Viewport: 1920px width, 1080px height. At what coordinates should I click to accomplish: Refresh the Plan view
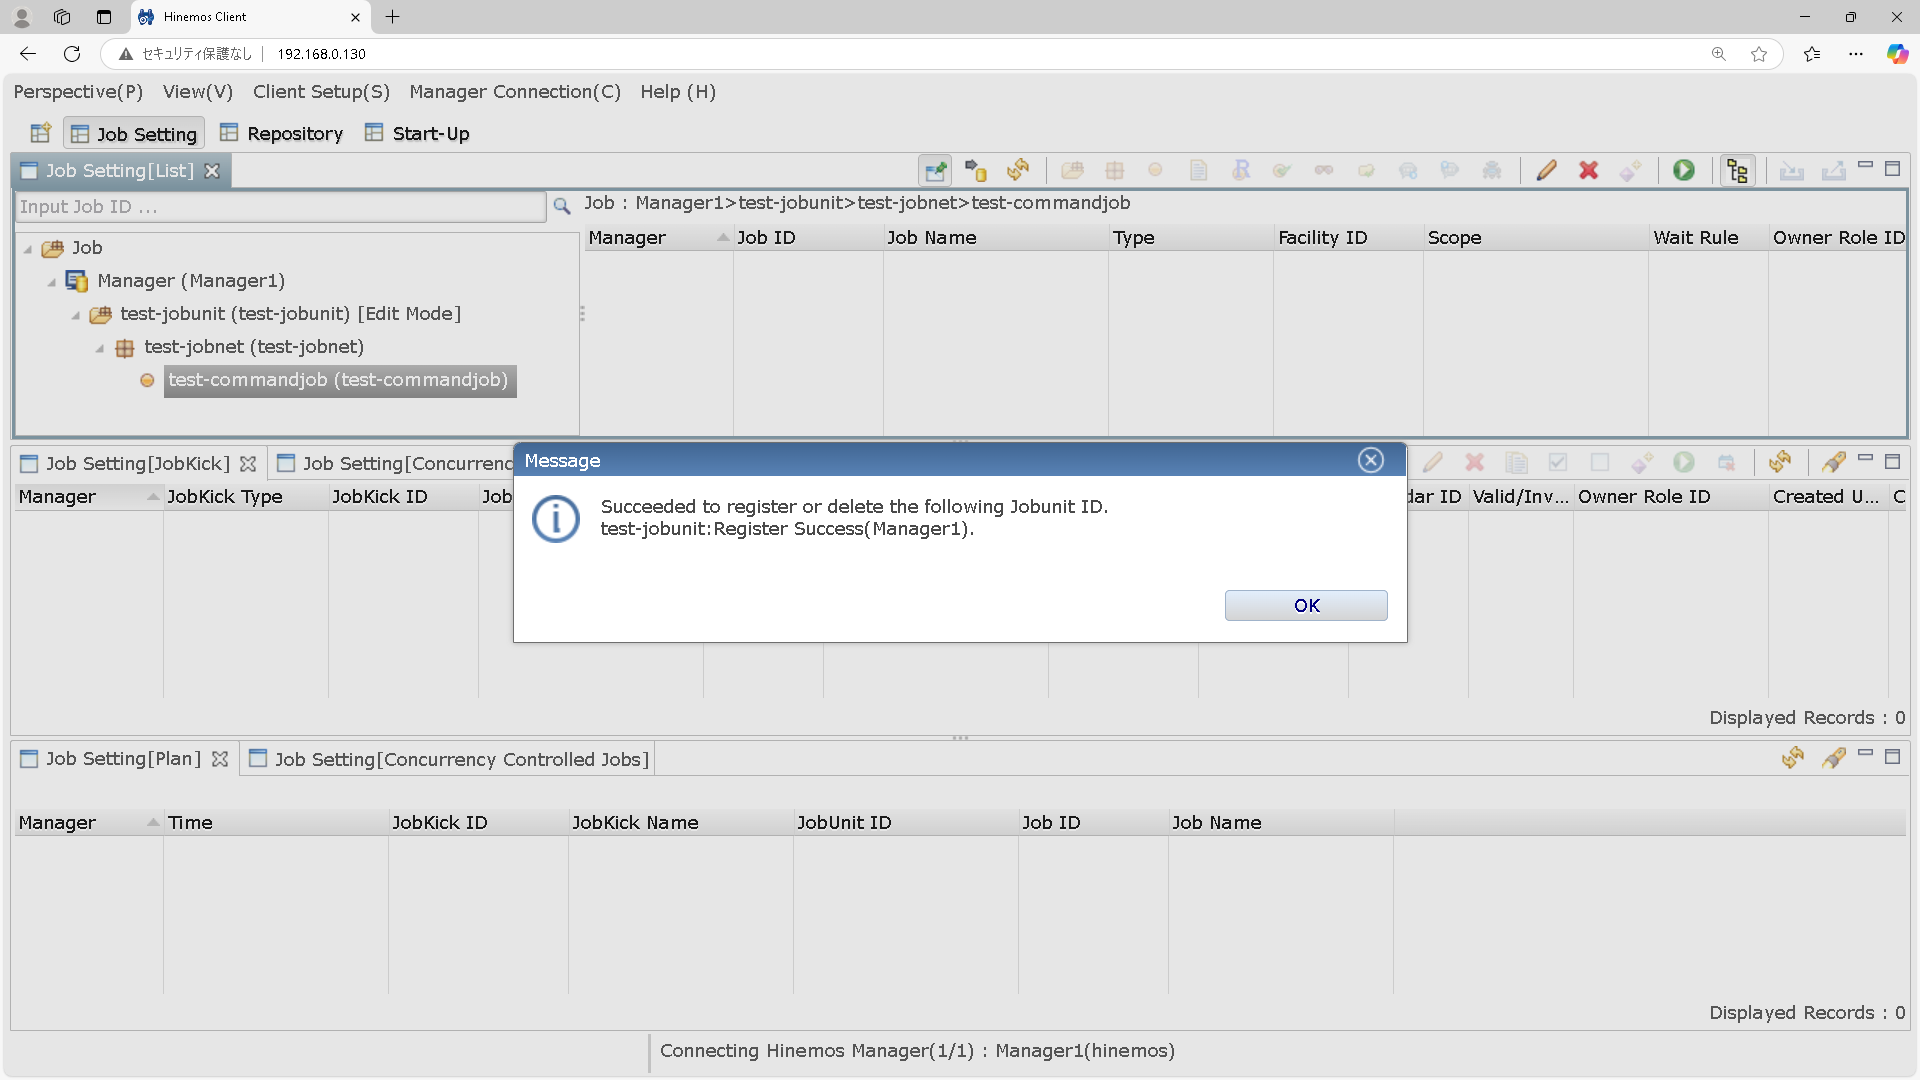point(1792,758)
